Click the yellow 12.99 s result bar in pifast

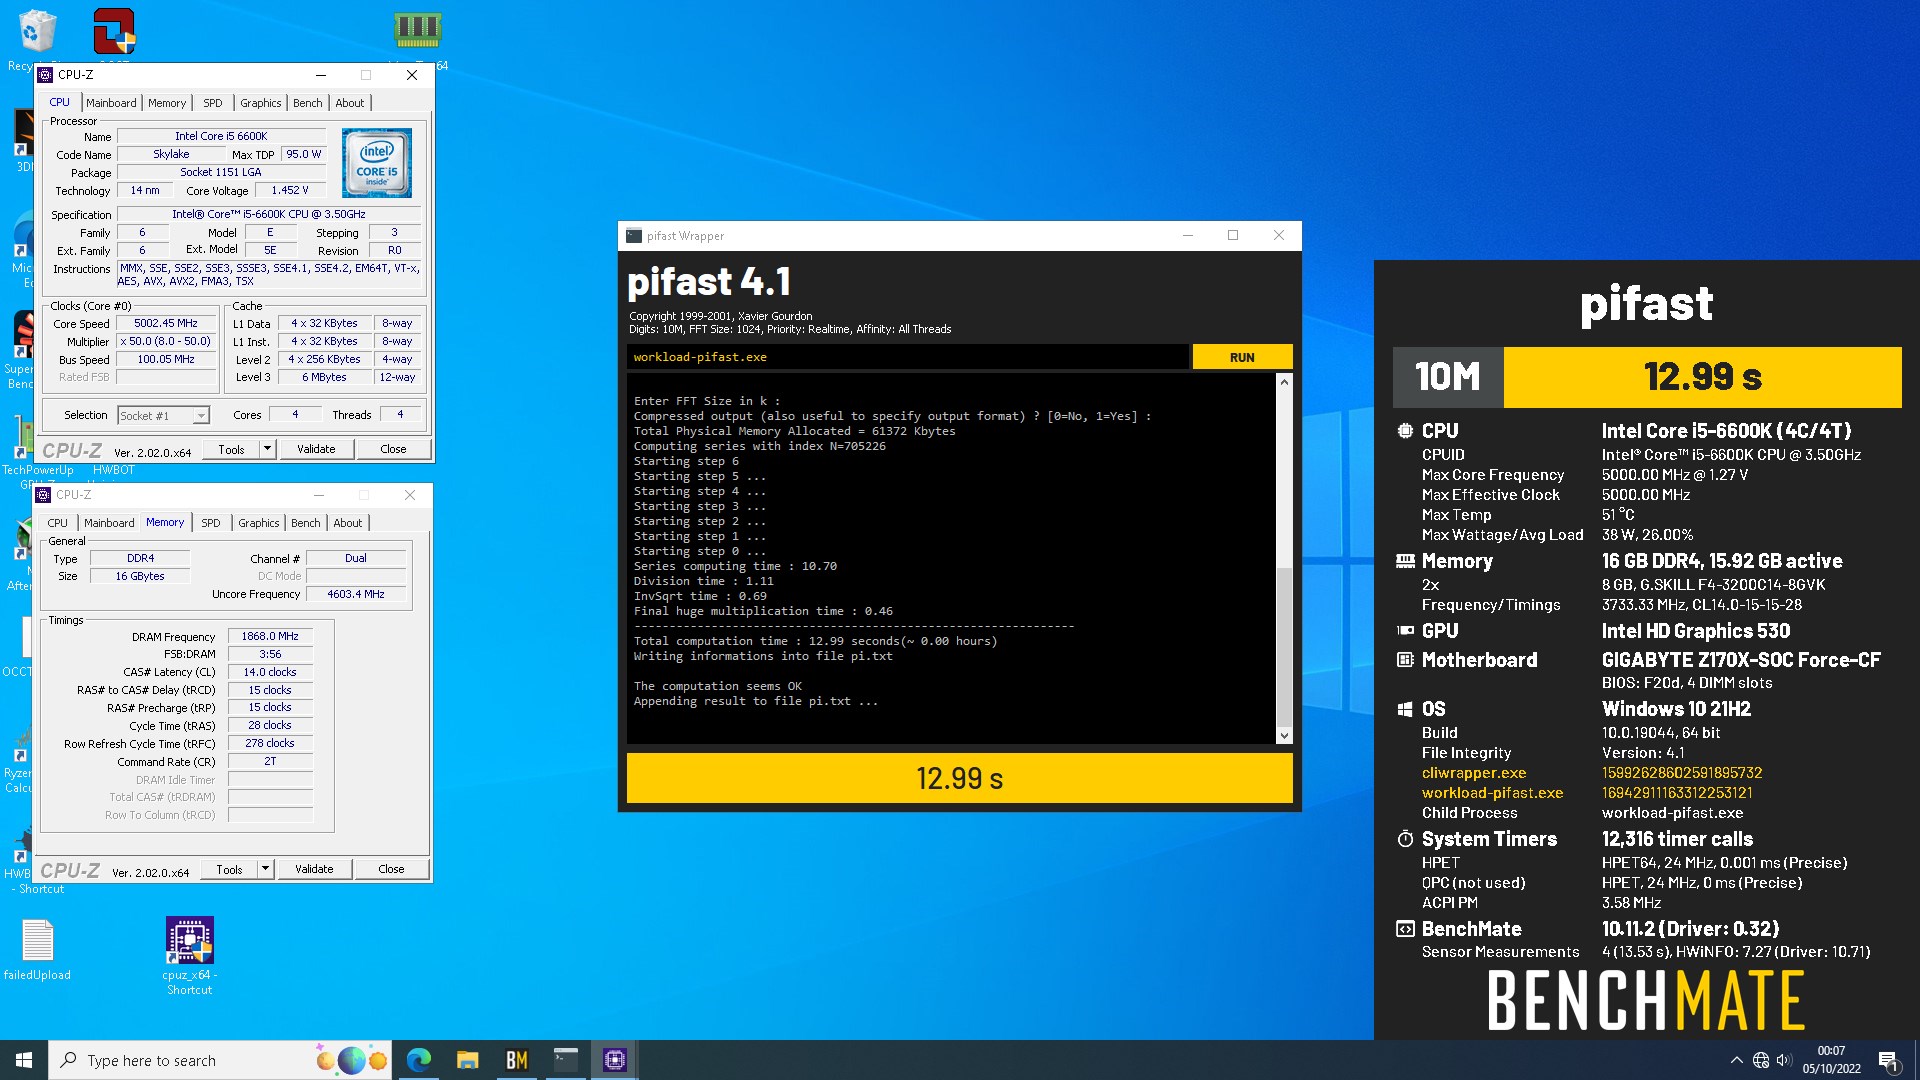[x=959, y=778]
